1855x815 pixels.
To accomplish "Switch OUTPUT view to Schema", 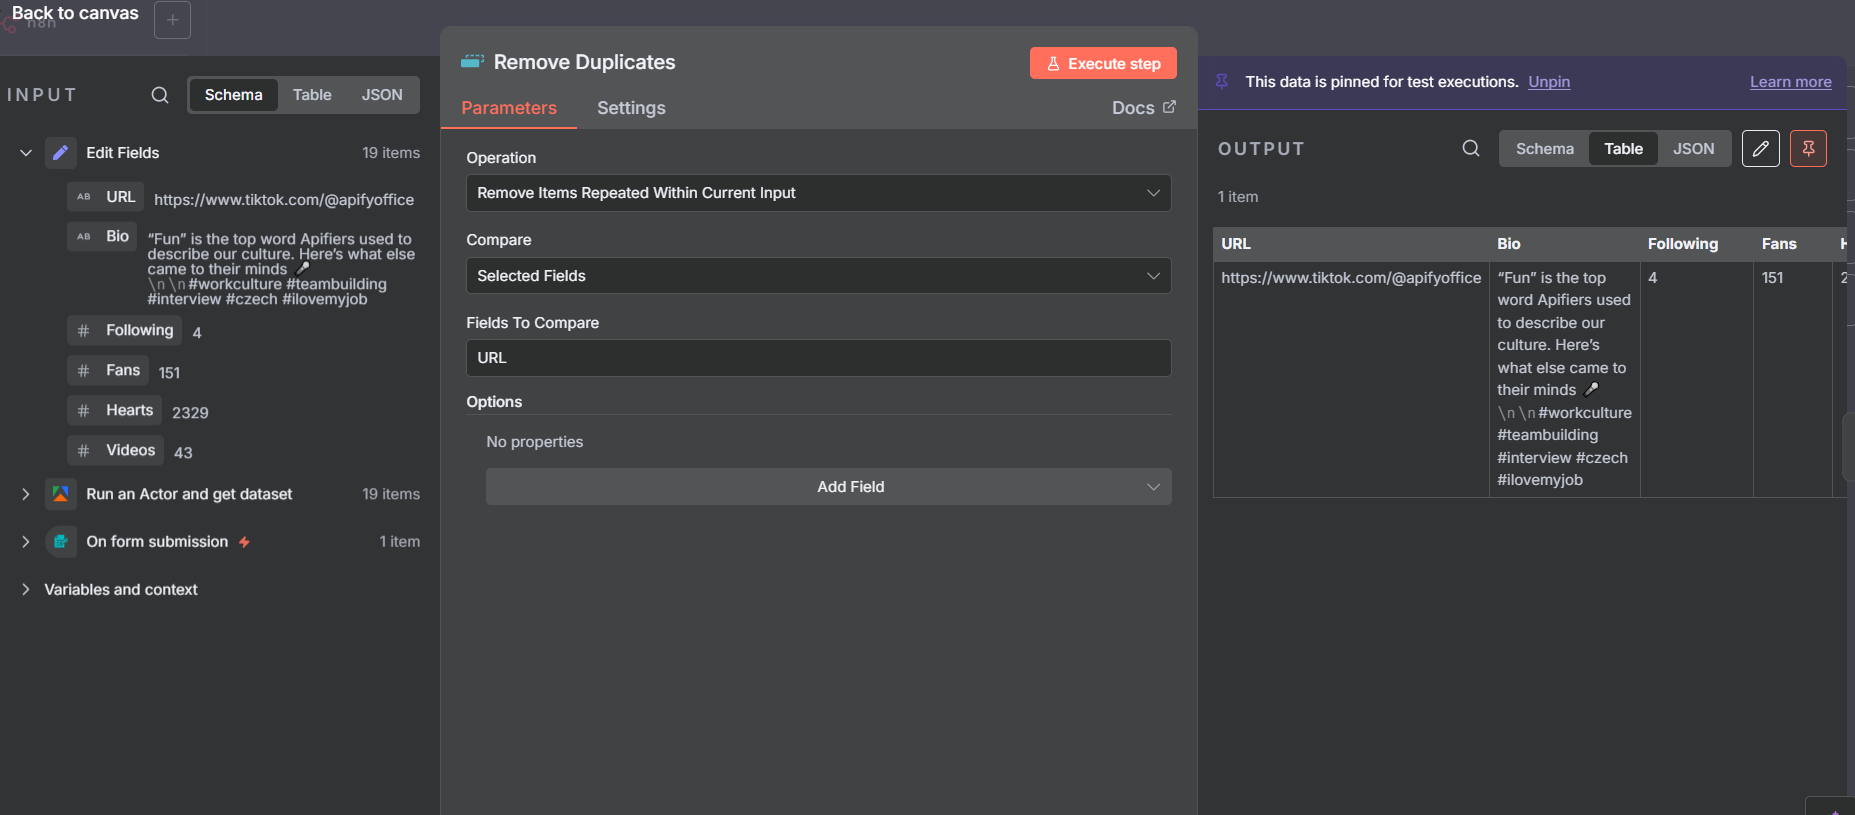I will coord(1544,149).
